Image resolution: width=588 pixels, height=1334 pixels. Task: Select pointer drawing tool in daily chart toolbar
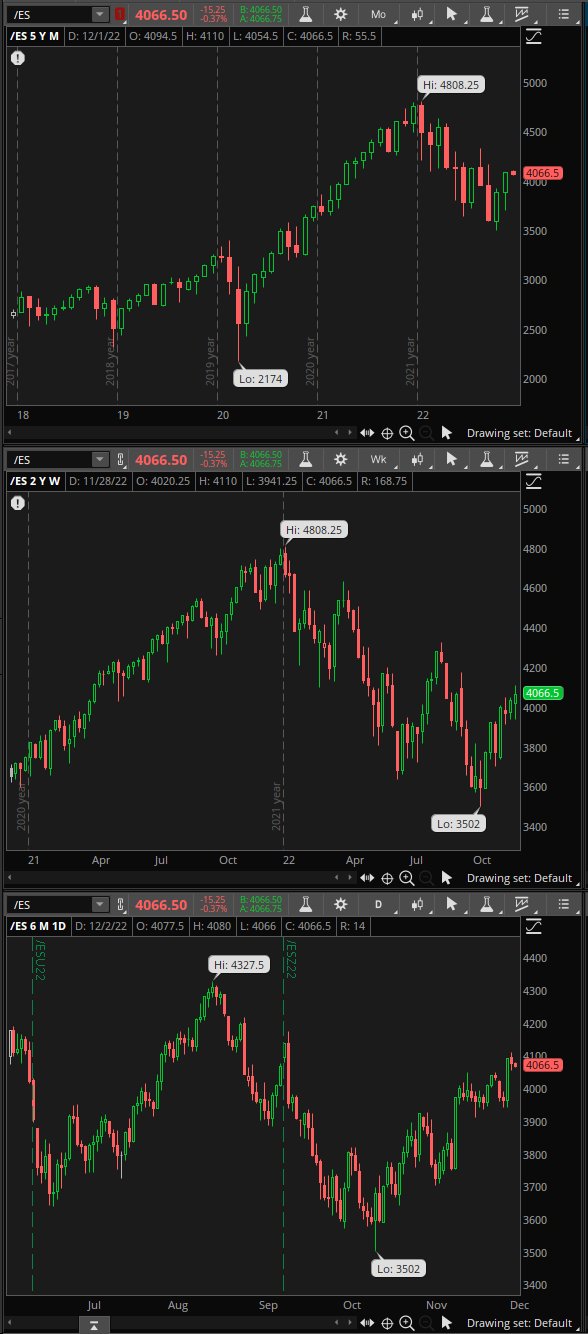pyautogui.click(x=453, y=904)
